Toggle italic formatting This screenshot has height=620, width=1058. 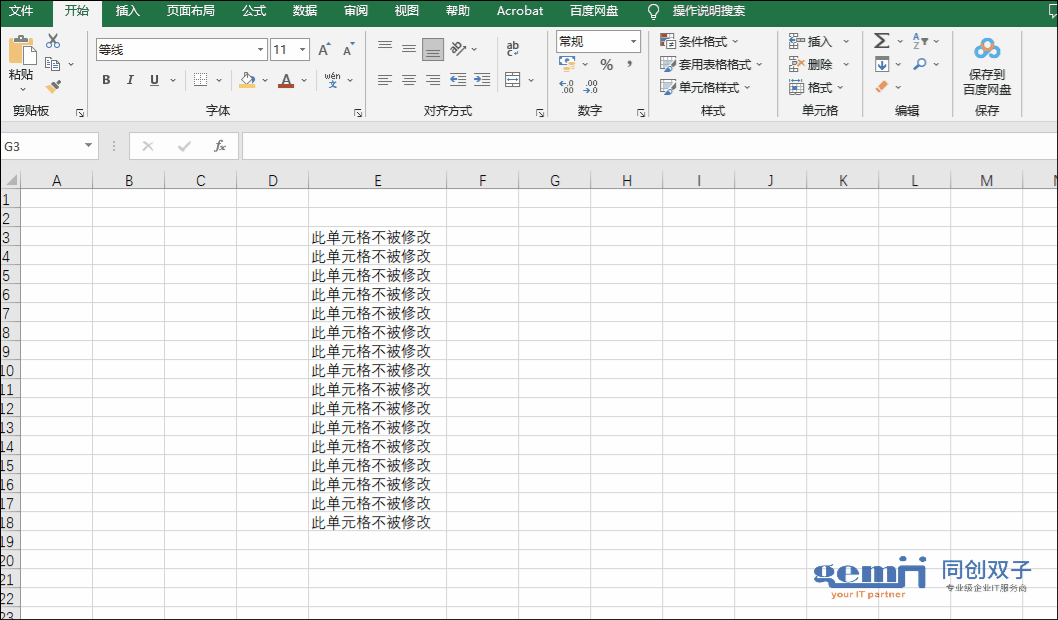[x=131, y=80]
